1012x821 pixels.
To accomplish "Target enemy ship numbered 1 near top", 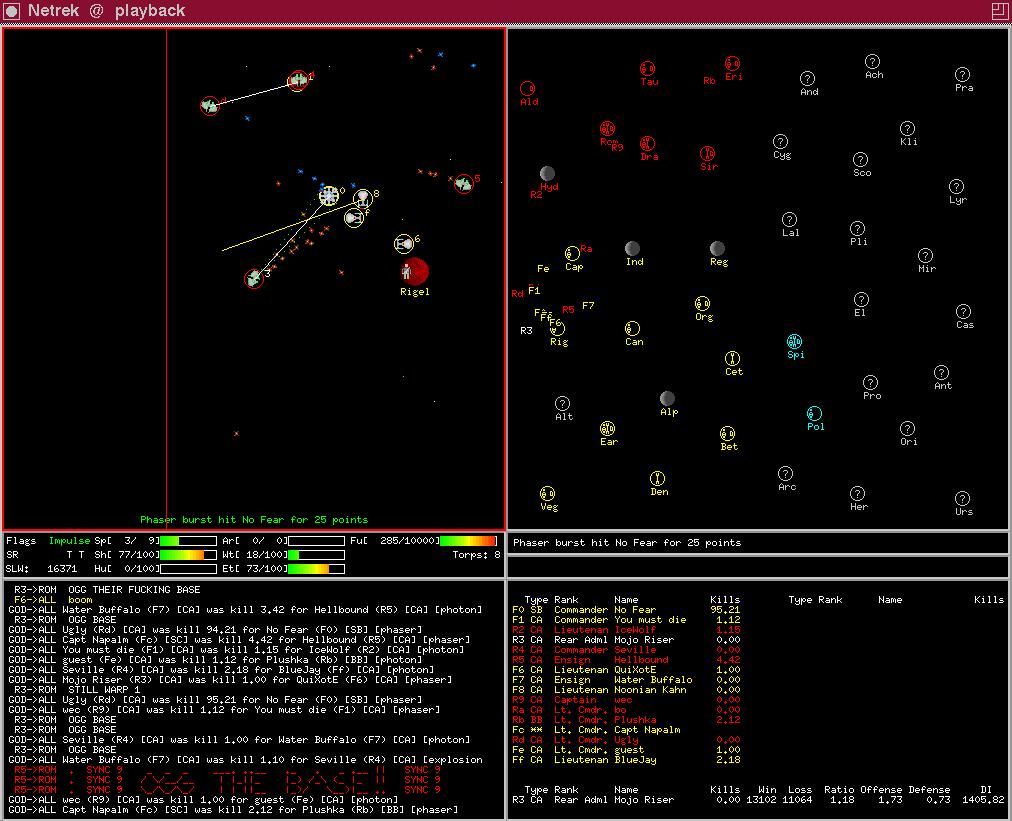I will coord(298,81).
